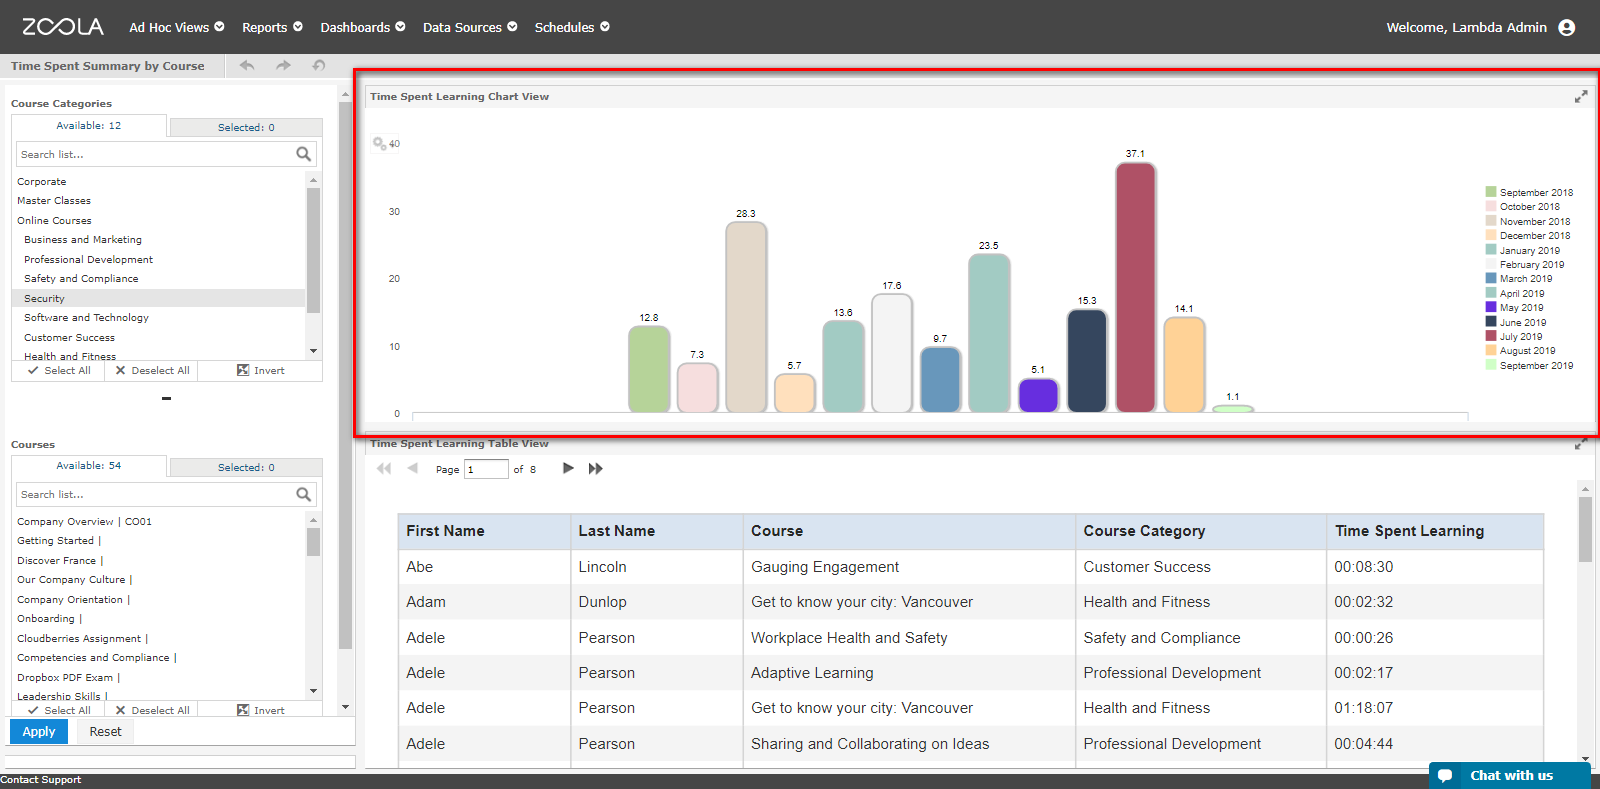Expand the Ad Hoc Views menu
The width and height of the screenshot is (1600, 789).
point(177,27)
